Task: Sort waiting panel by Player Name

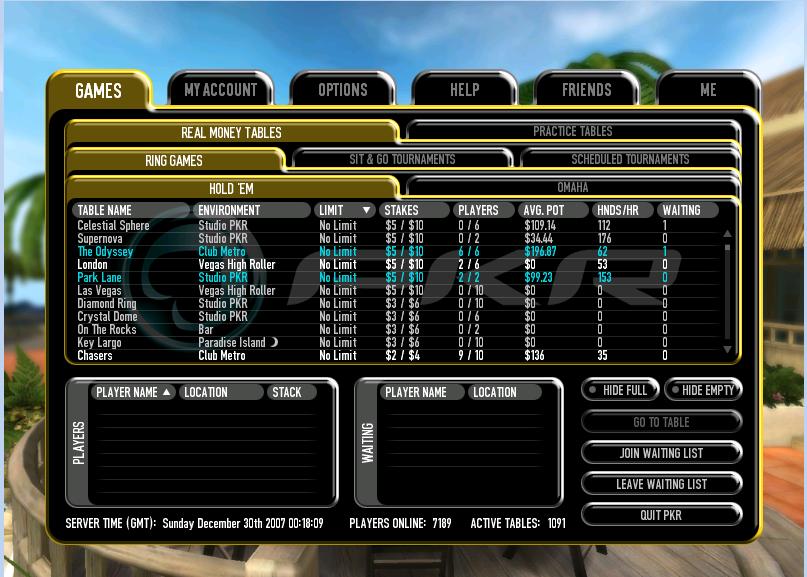Action: 422,392
